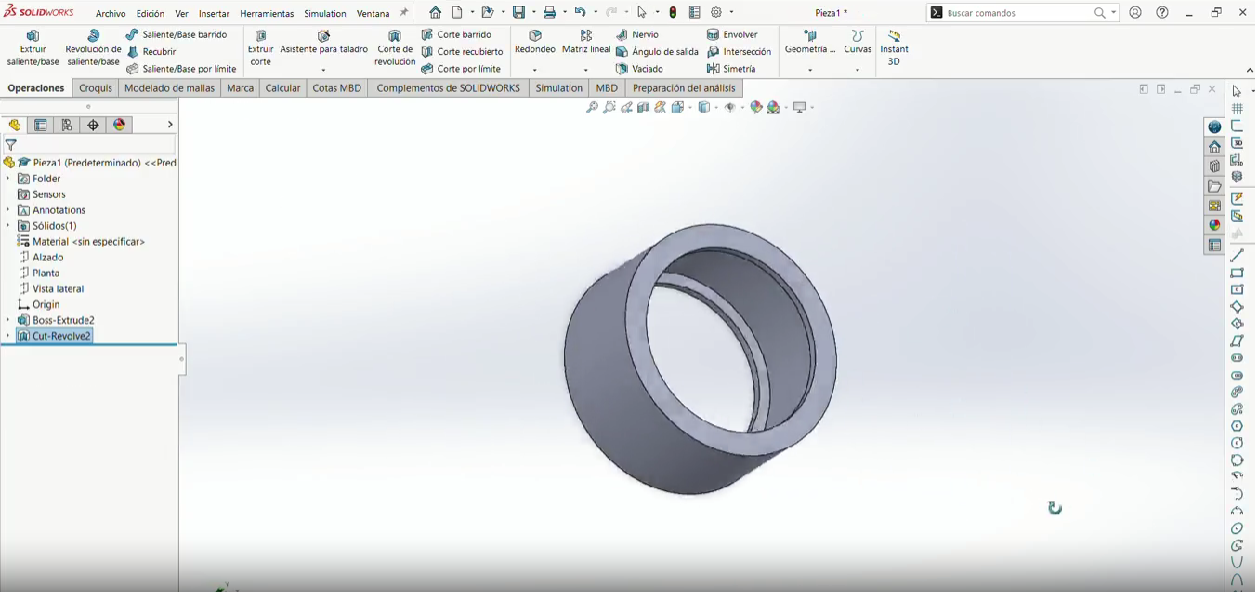The height and width of the screenshot is (592, 1255).
Task: Click the Buscar comandos search field
Action: pos(1018,13)
